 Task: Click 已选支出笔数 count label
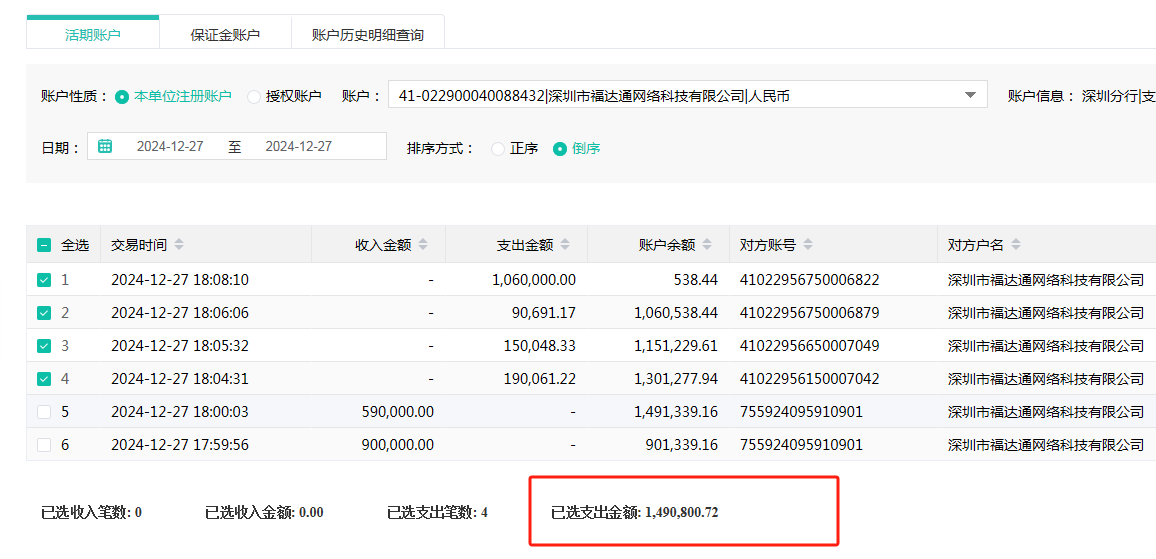[x=437, y=513]
